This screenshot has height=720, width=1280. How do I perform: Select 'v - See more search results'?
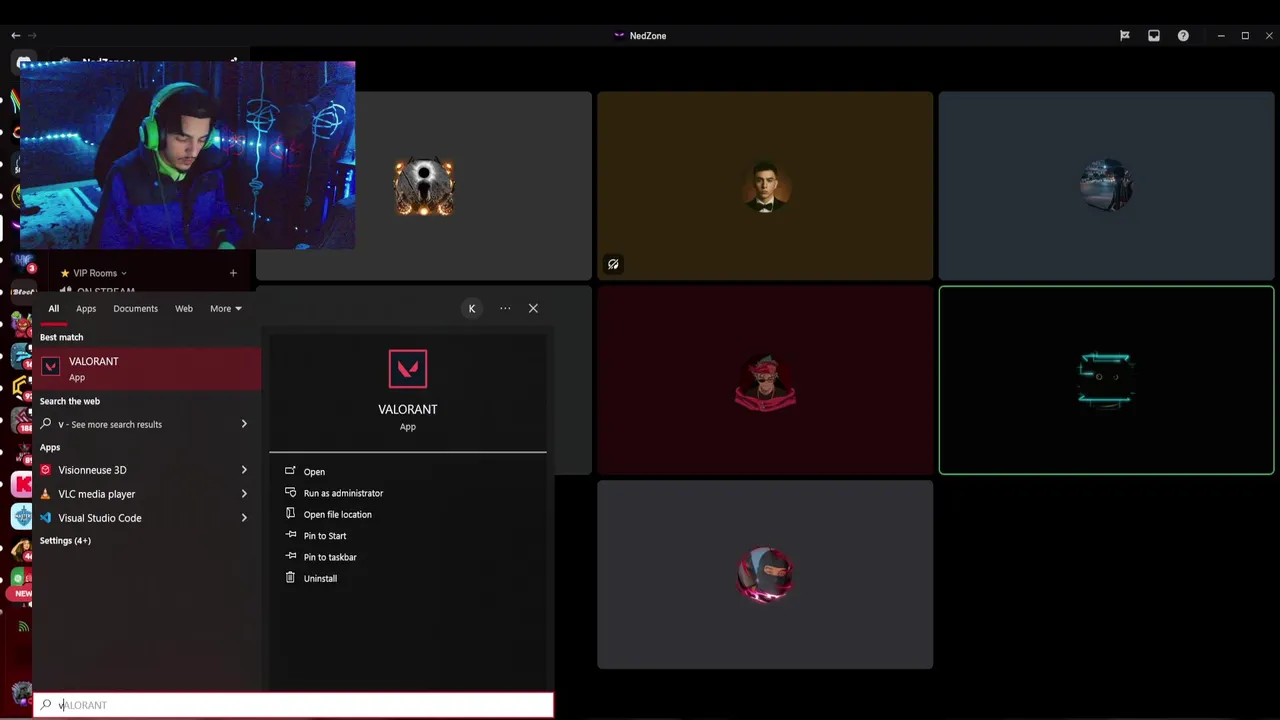tap(128, 424)
